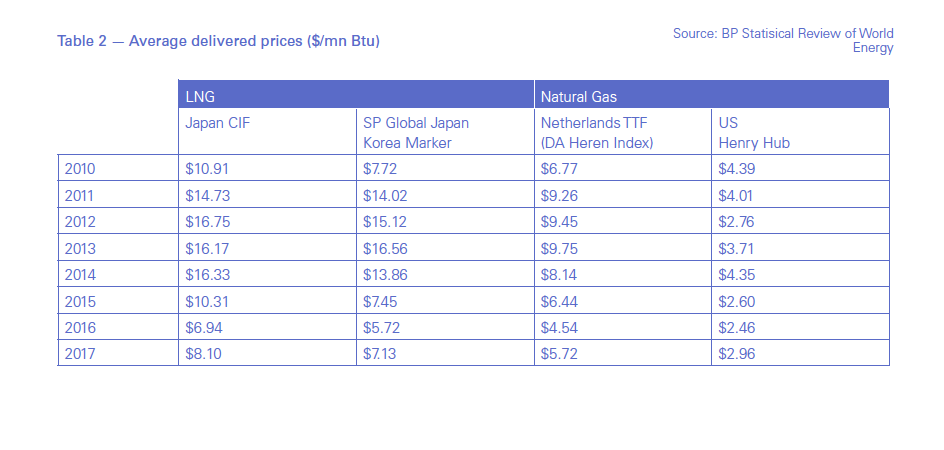The width and height of the screenshot is (944, 450).
Task: Select the Natural Gas group header cell
Action: tap(711, 96)
